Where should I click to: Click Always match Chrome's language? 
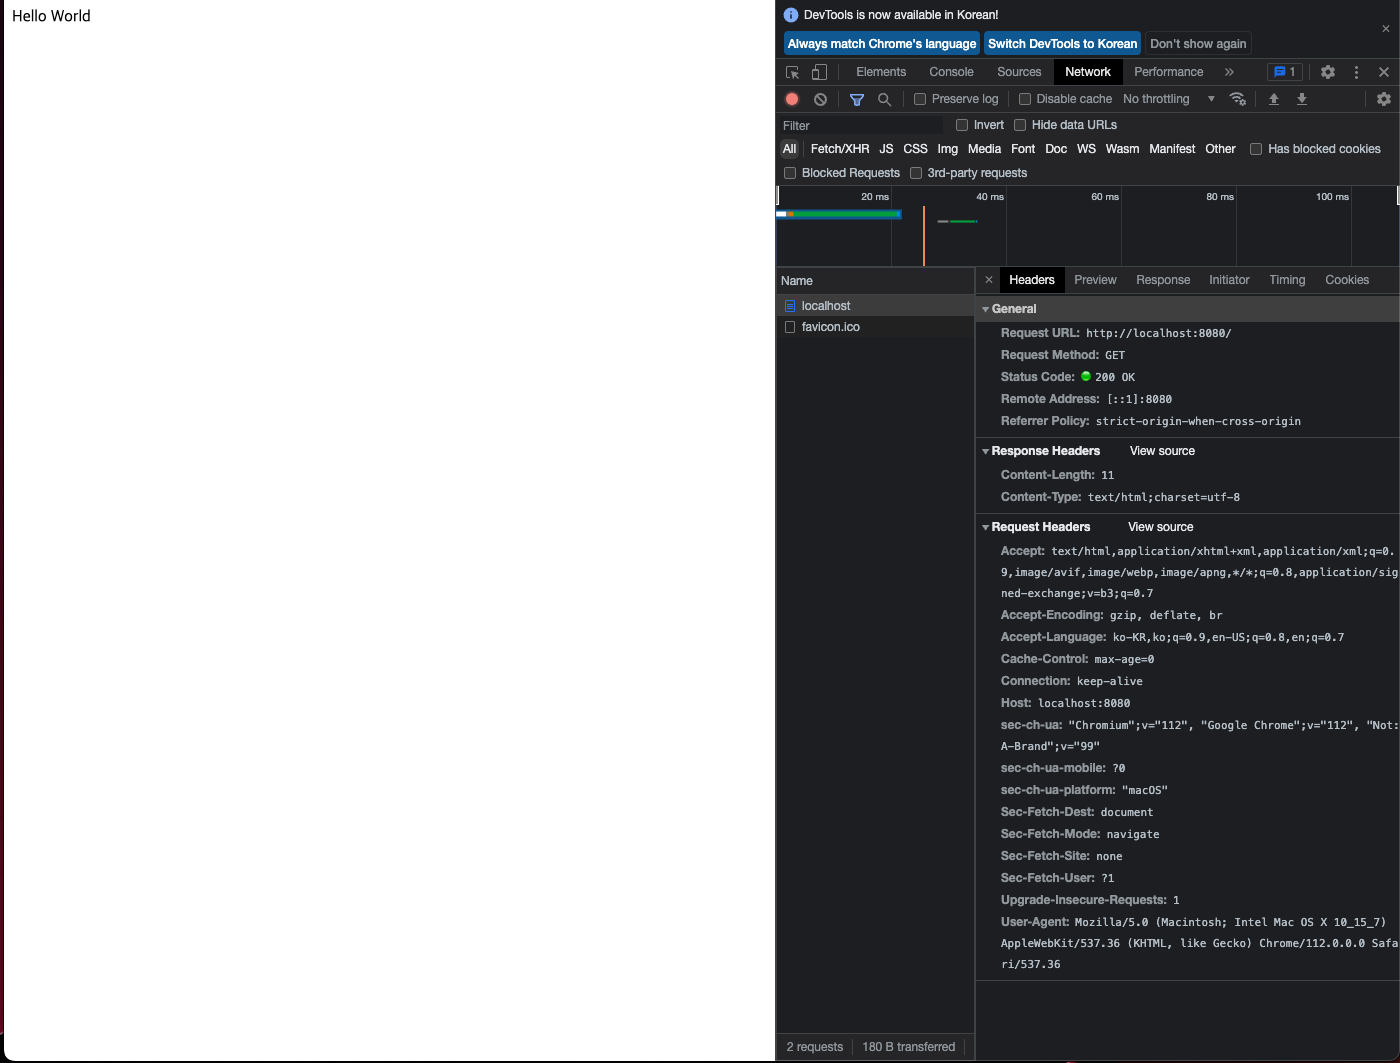pos(882,44)
